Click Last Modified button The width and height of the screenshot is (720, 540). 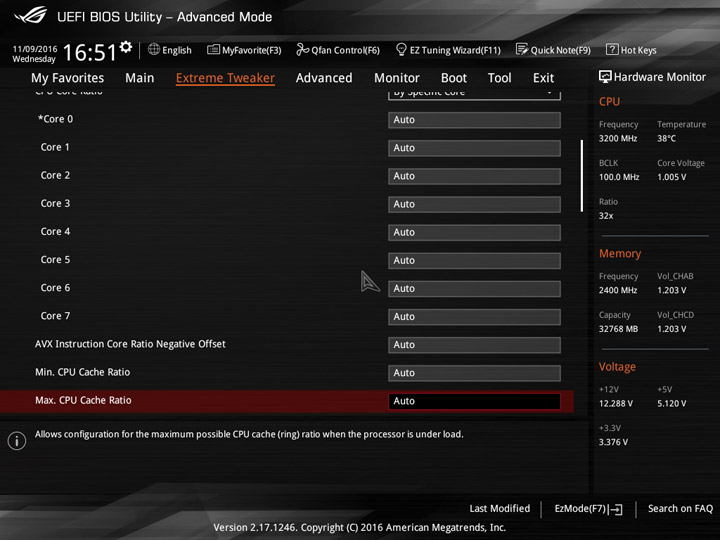tap(500, 508)
